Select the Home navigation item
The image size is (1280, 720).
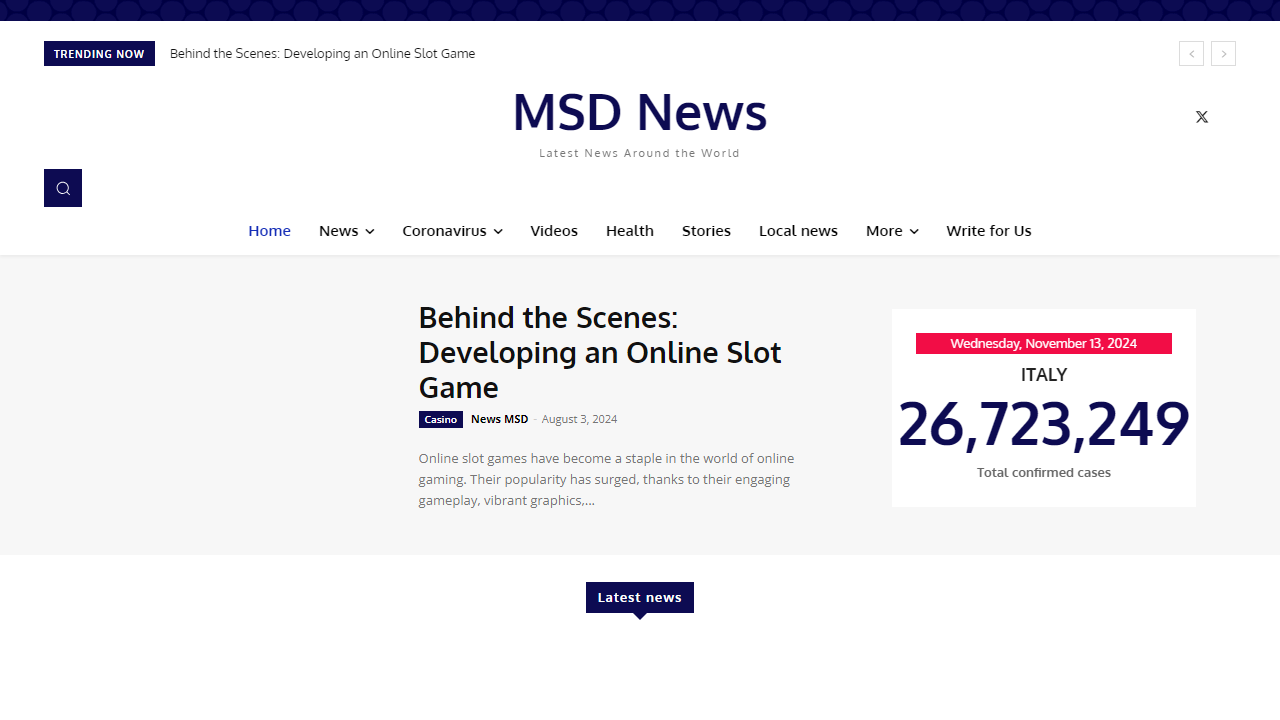(269, 230)
